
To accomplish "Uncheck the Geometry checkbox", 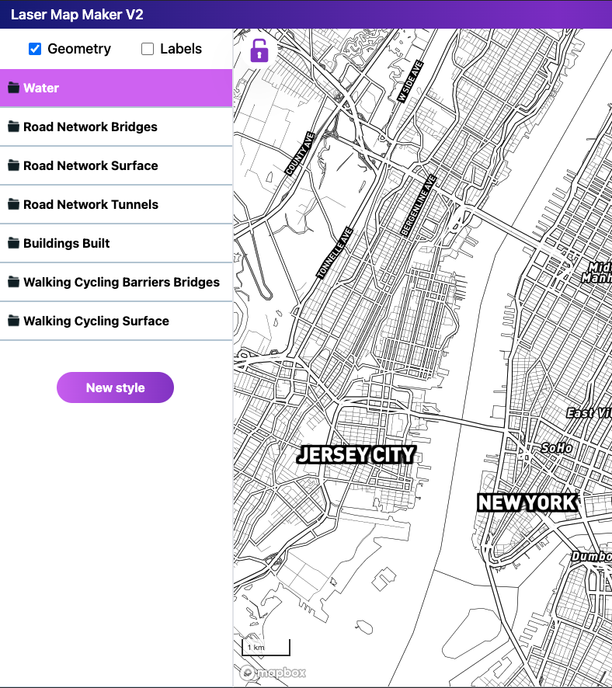I will pyautogui.click(x=35, y=49).
